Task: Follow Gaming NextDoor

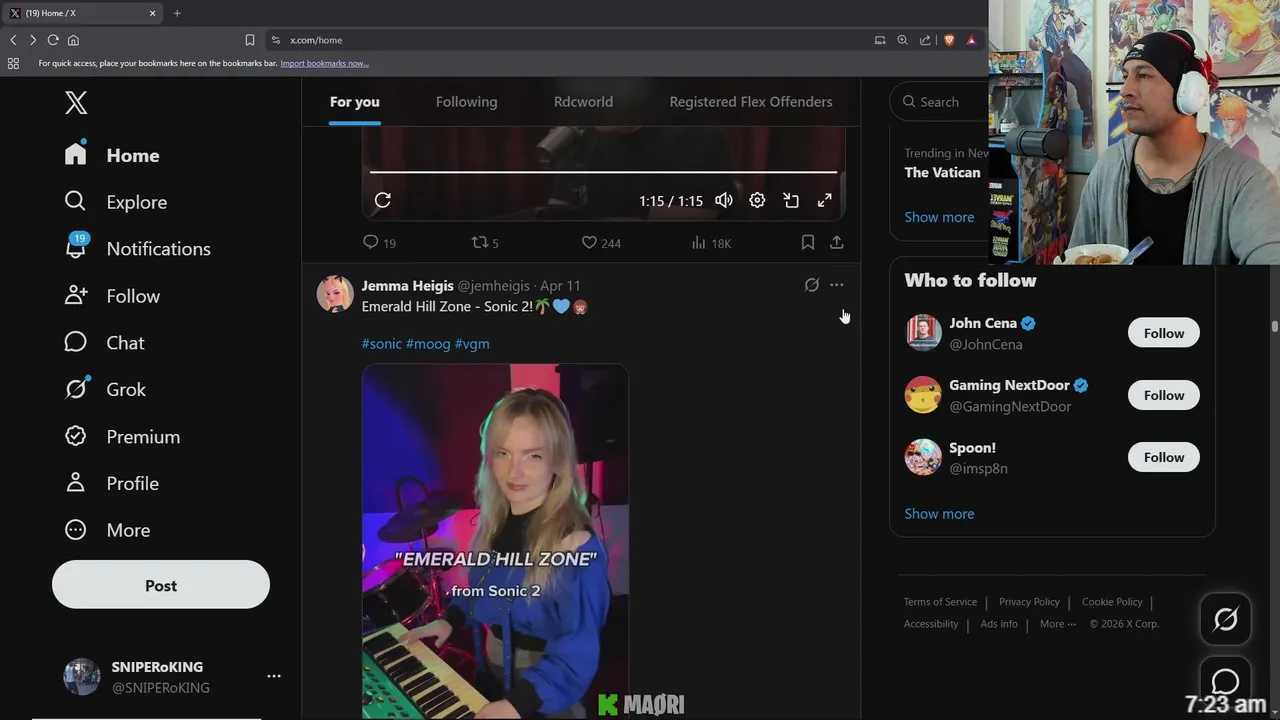Action: point(1164,395)
